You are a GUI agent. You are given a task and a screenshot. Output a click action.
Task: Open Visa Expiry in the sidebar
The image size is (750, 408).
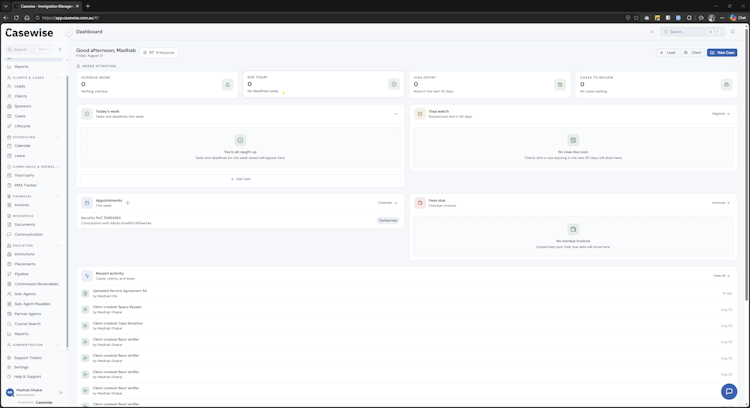pos(24,176)
